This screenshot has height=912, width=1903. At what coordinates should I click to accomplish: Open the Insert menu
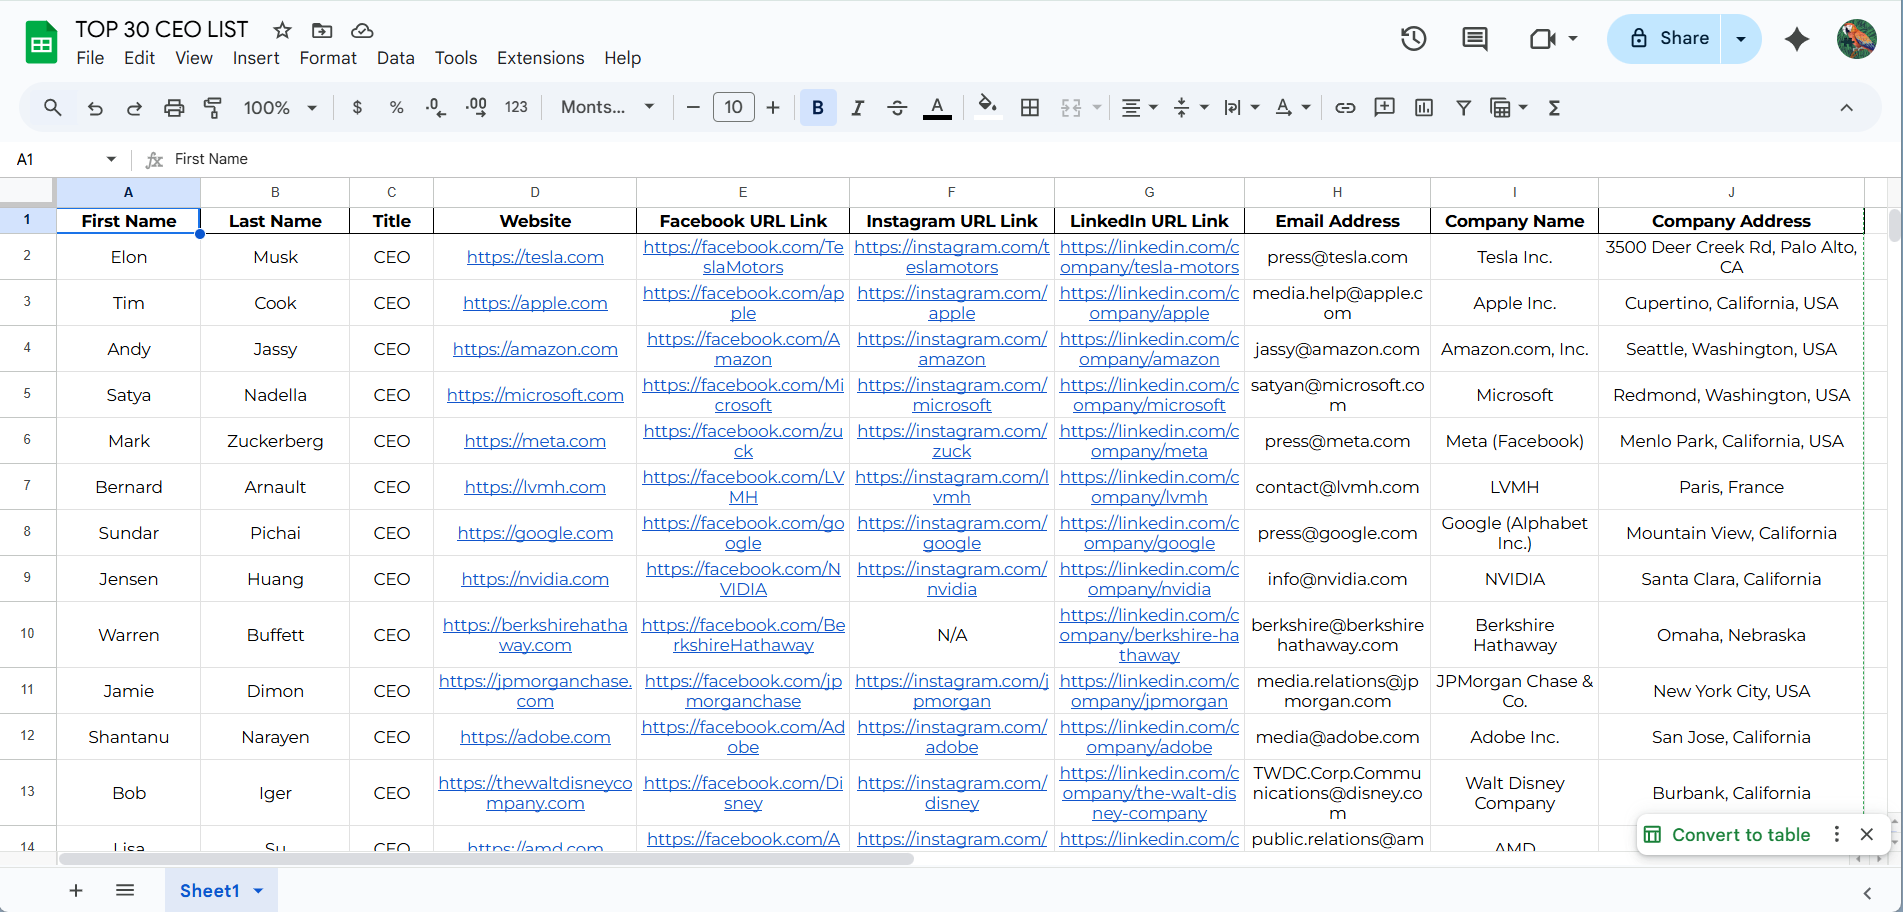click(x=256, y=58)
